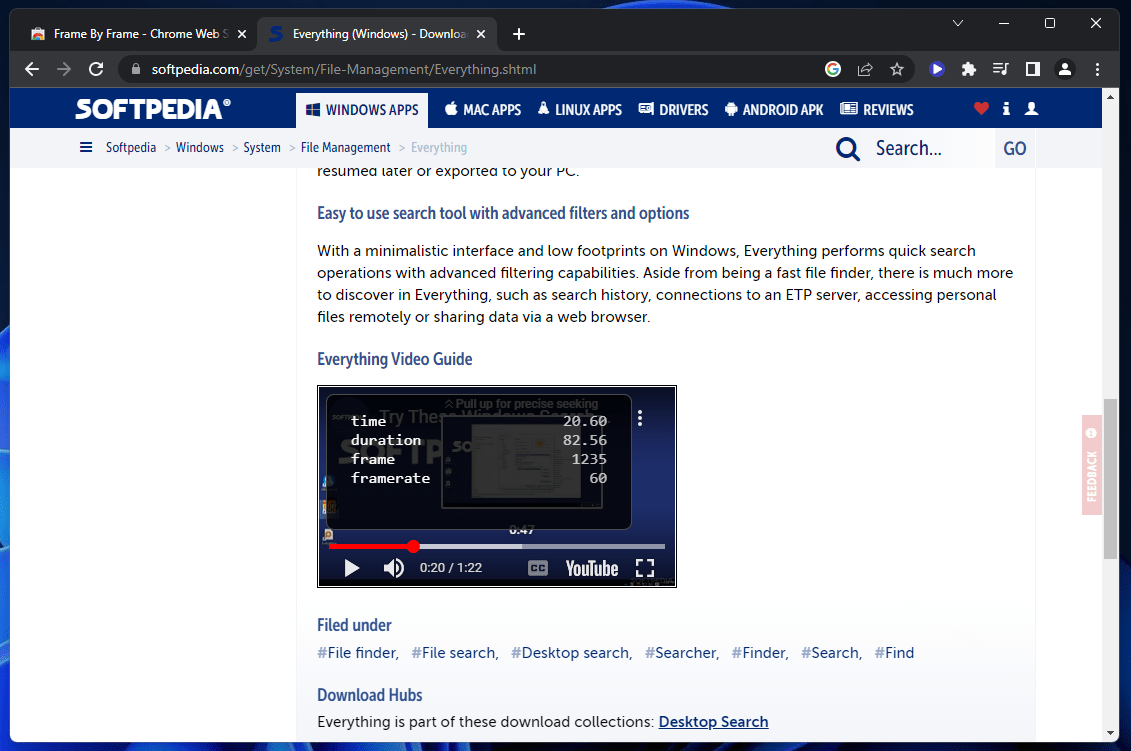This screenshot has width=1131, height=751.
Task: Click the GO search button
Action: point(1015,149)
